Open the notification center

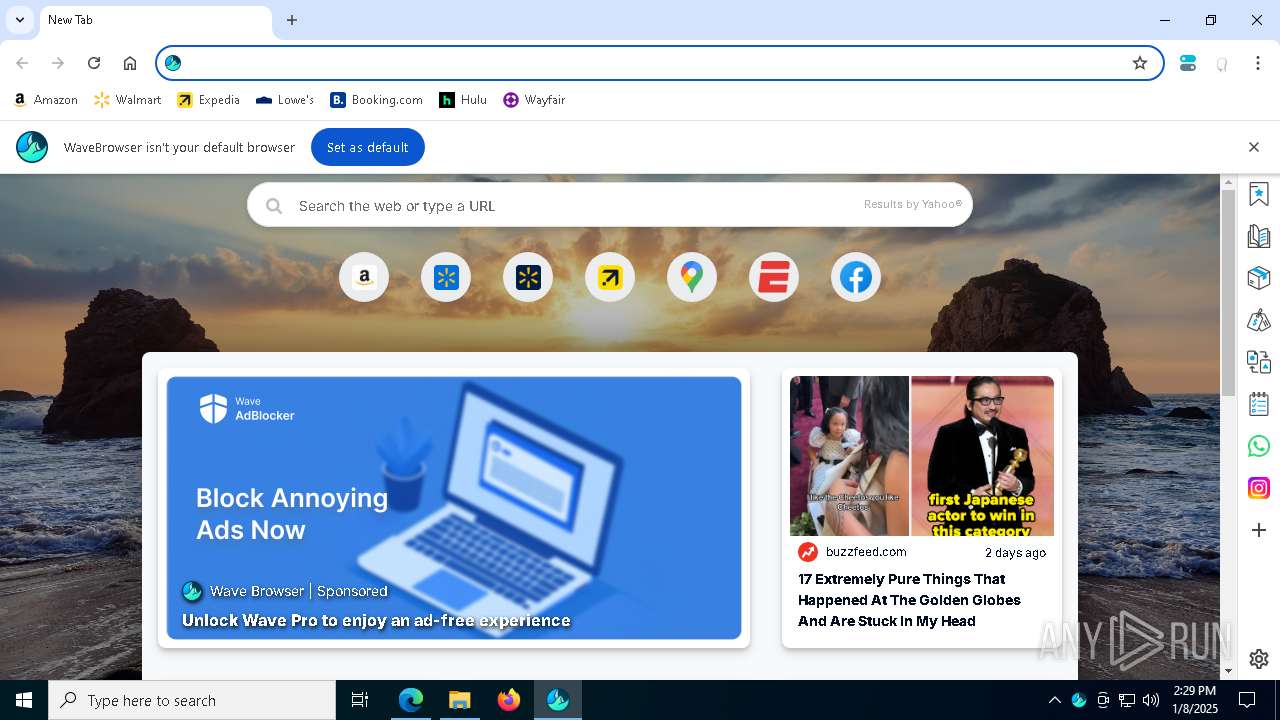tap(1247, 700)
